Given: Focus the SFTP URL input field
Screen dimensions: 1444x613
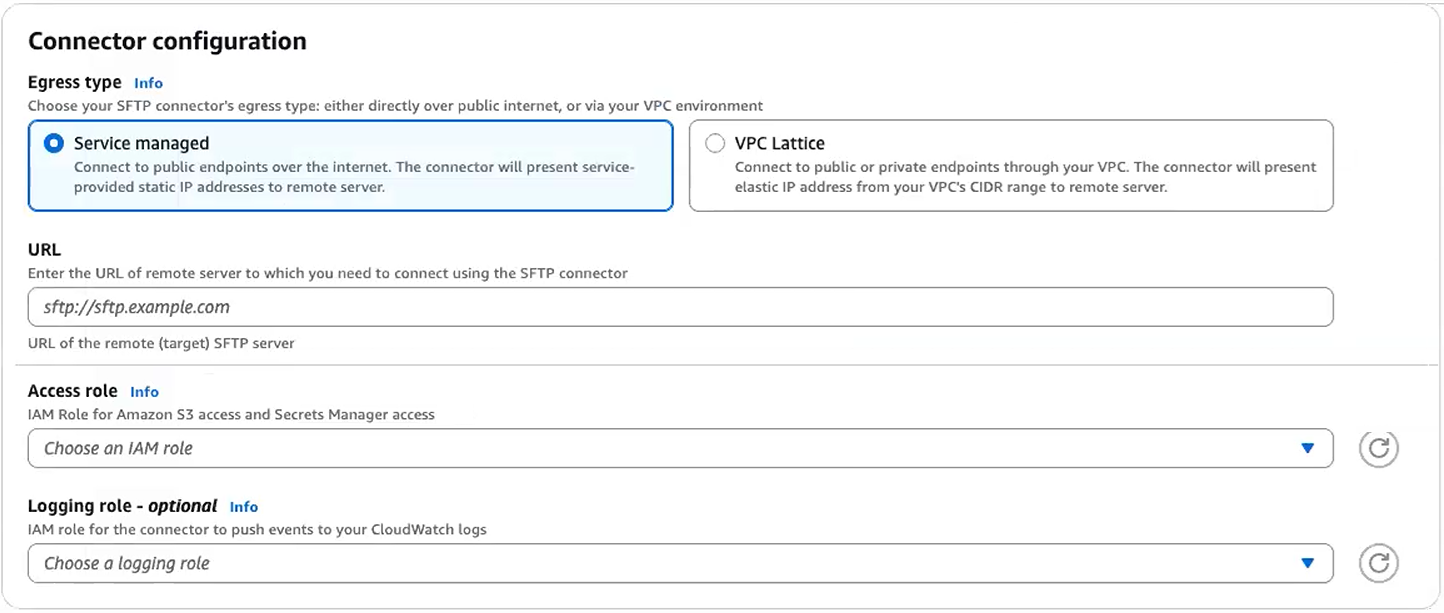Looking at the screenshot, I should [x=680, y=307].
